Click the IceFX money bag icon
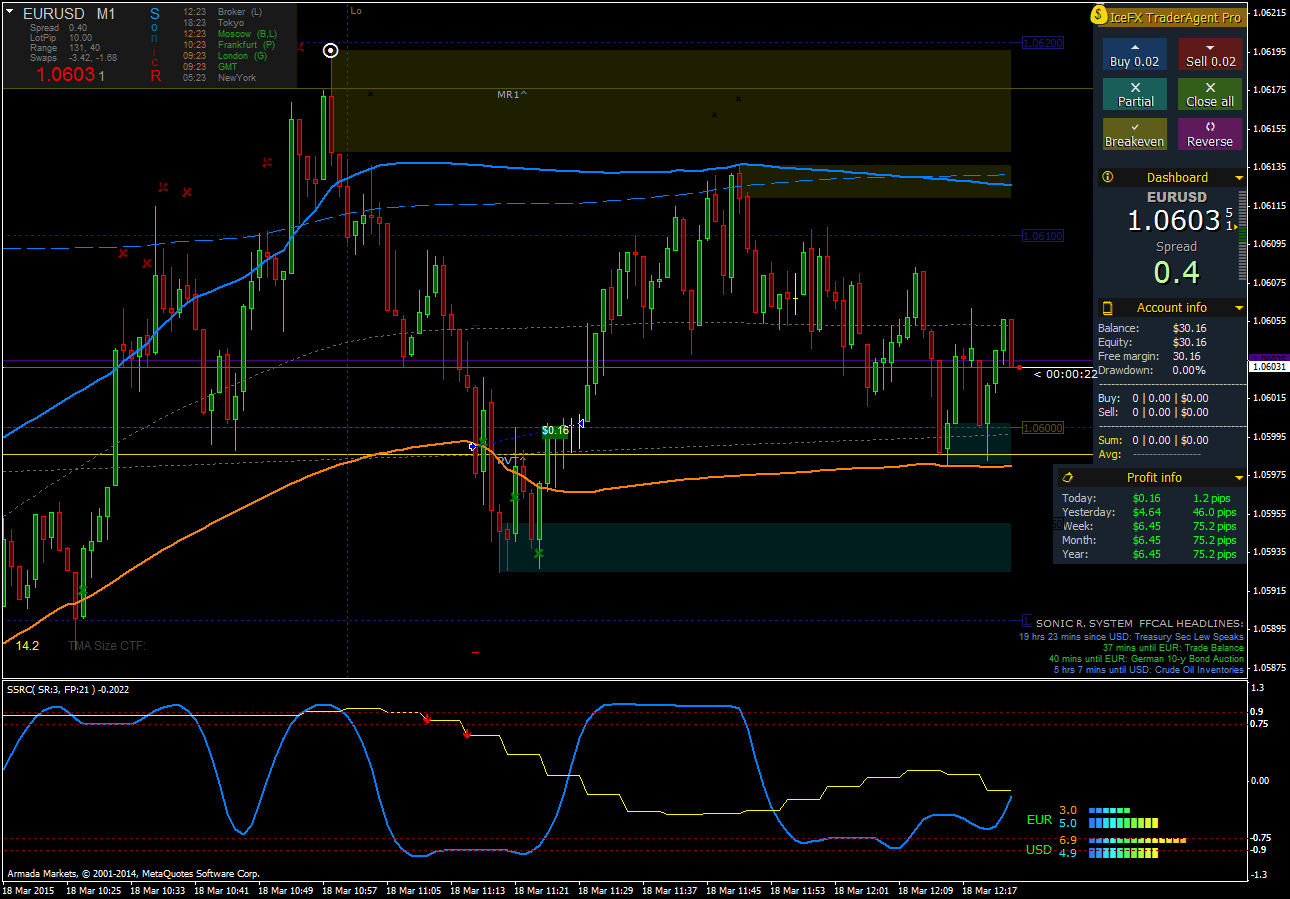Viewport: 1290px width, 899px height. point(1100,16)
